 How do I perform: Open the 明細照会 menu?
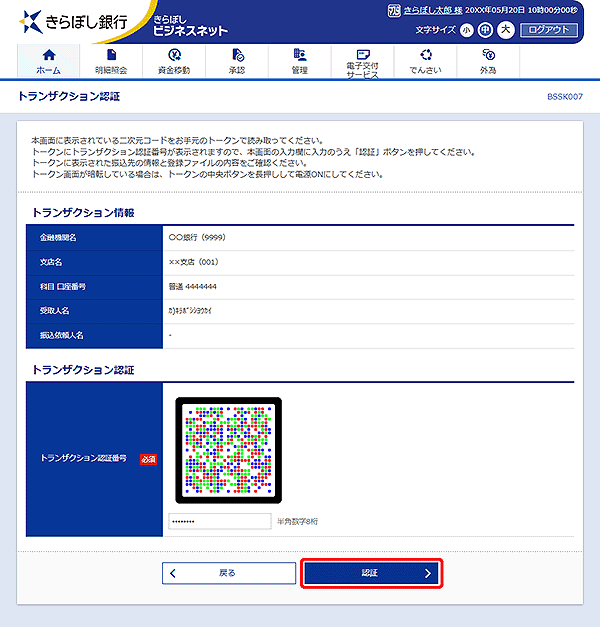(x=111, y=61)
